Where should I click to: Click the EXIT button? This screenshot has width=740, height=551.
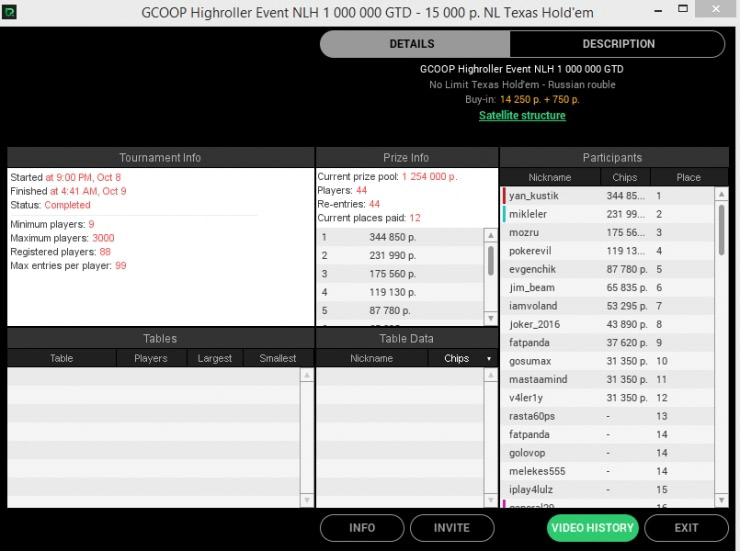click(x=686, y=528)
